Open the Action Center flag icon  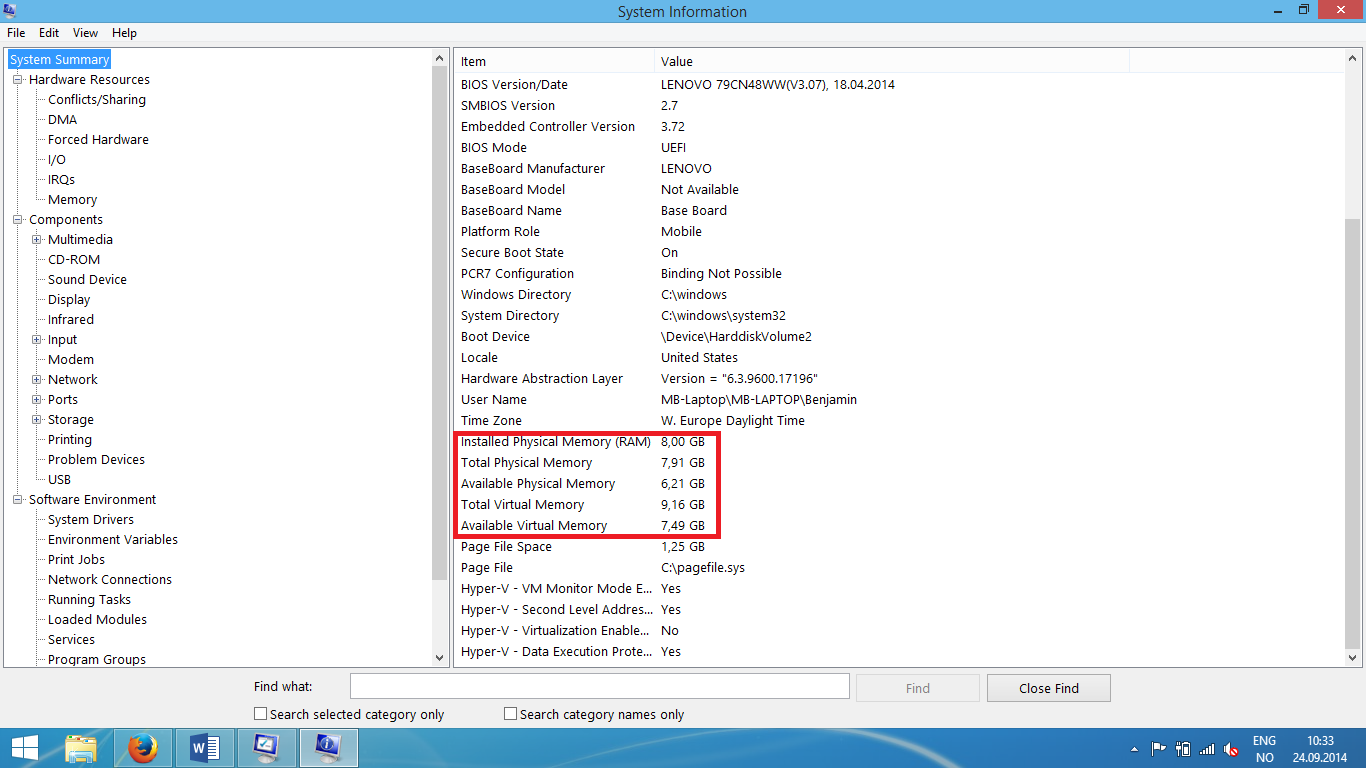1159,749
